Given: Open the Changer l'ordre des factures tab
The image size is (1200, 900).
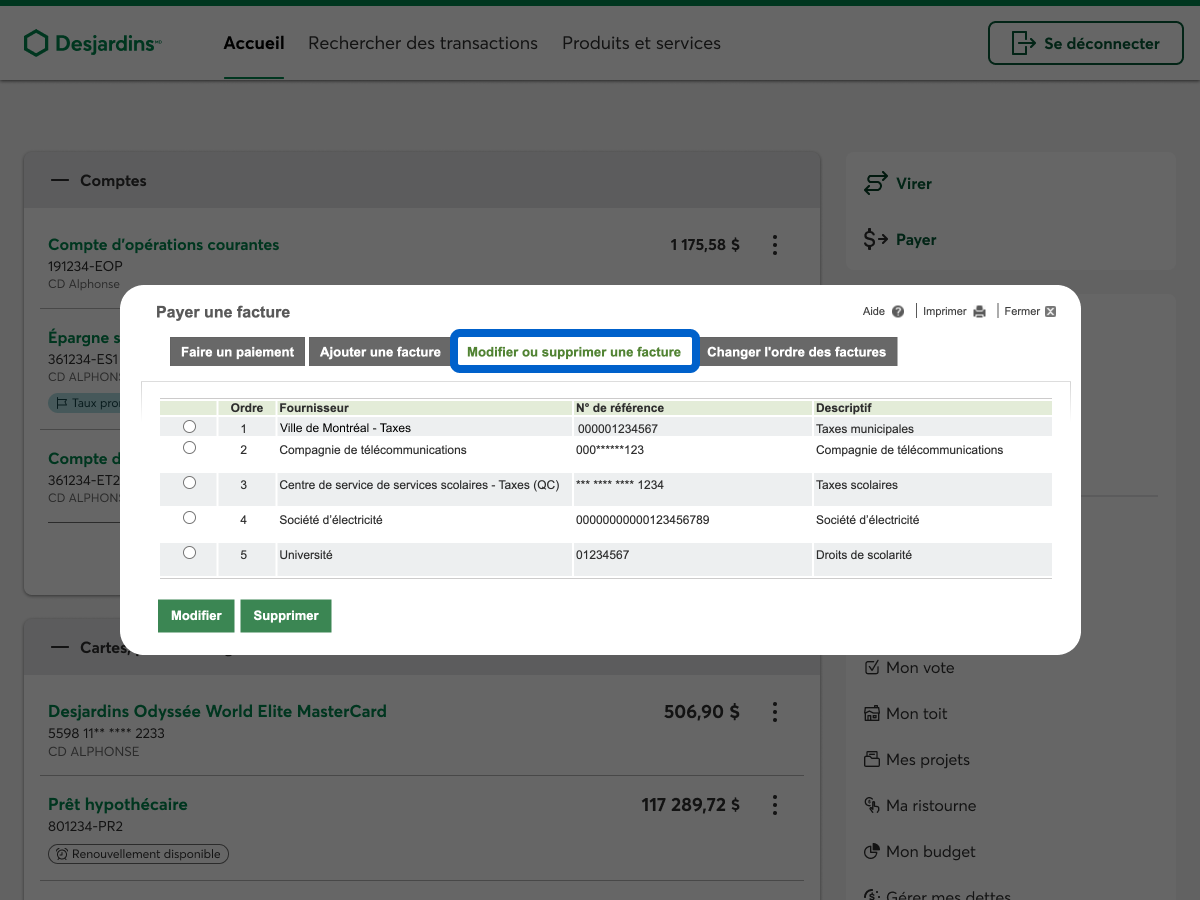Looking at the screenshot, I should tap(796, 352).
